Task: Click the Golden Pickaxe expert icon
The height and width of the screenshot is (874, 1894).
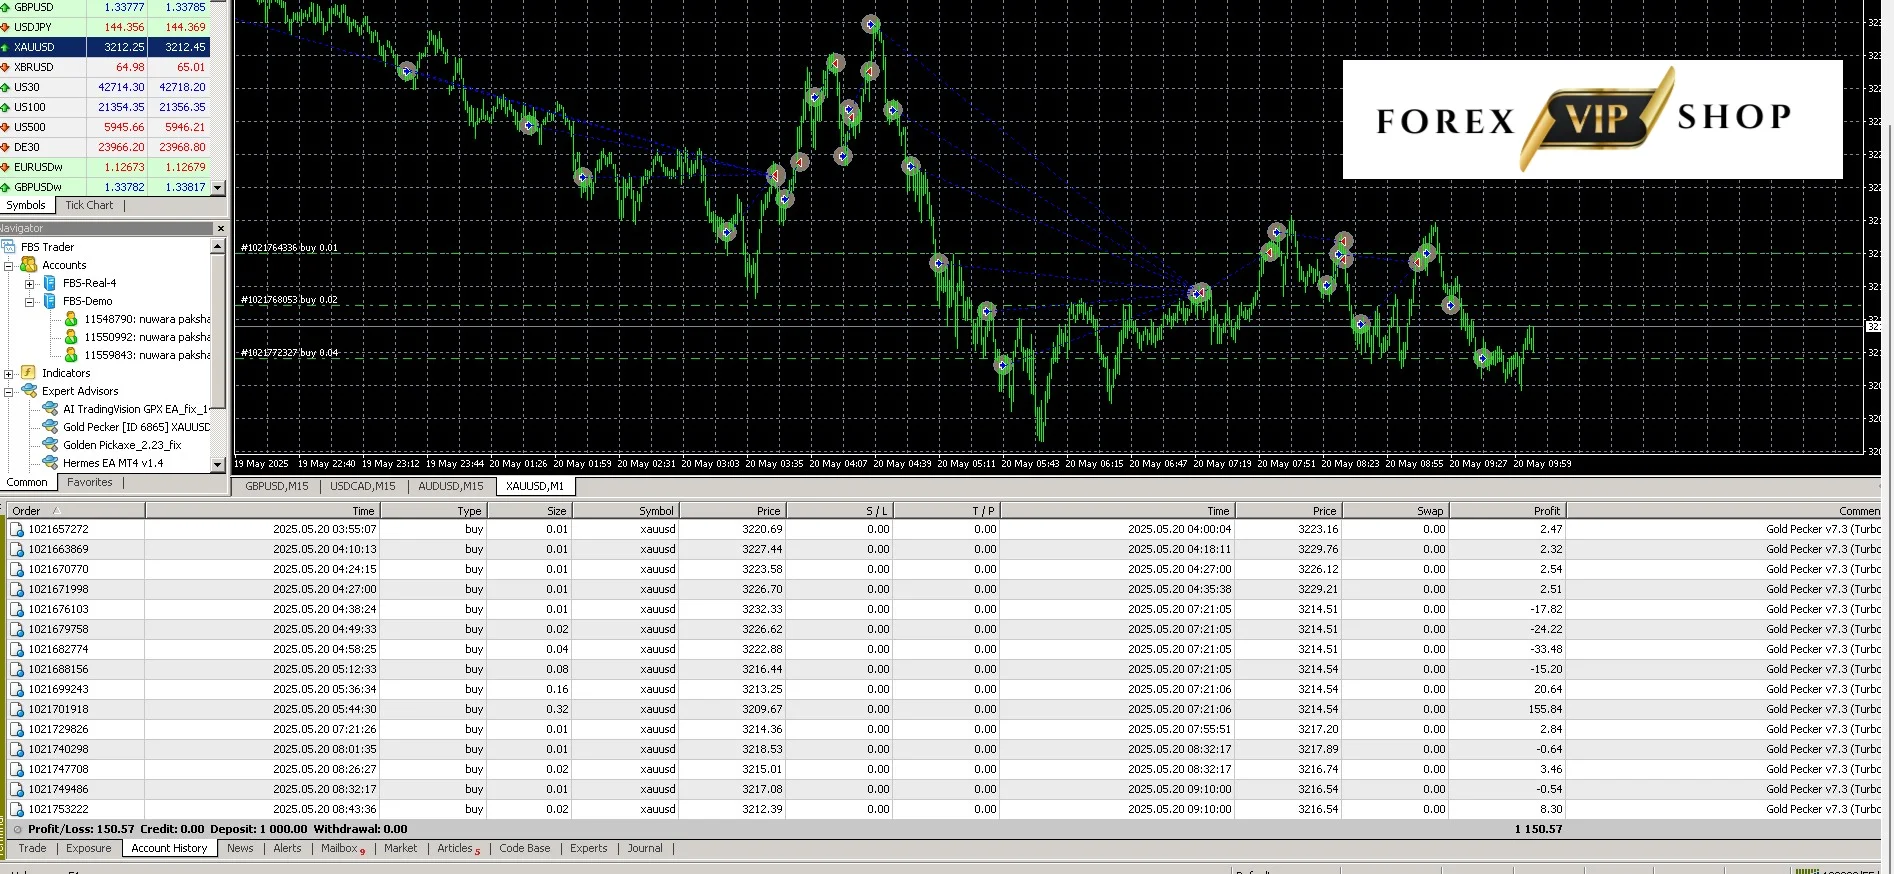Action: pyautogui.click(x=50, y=445)
